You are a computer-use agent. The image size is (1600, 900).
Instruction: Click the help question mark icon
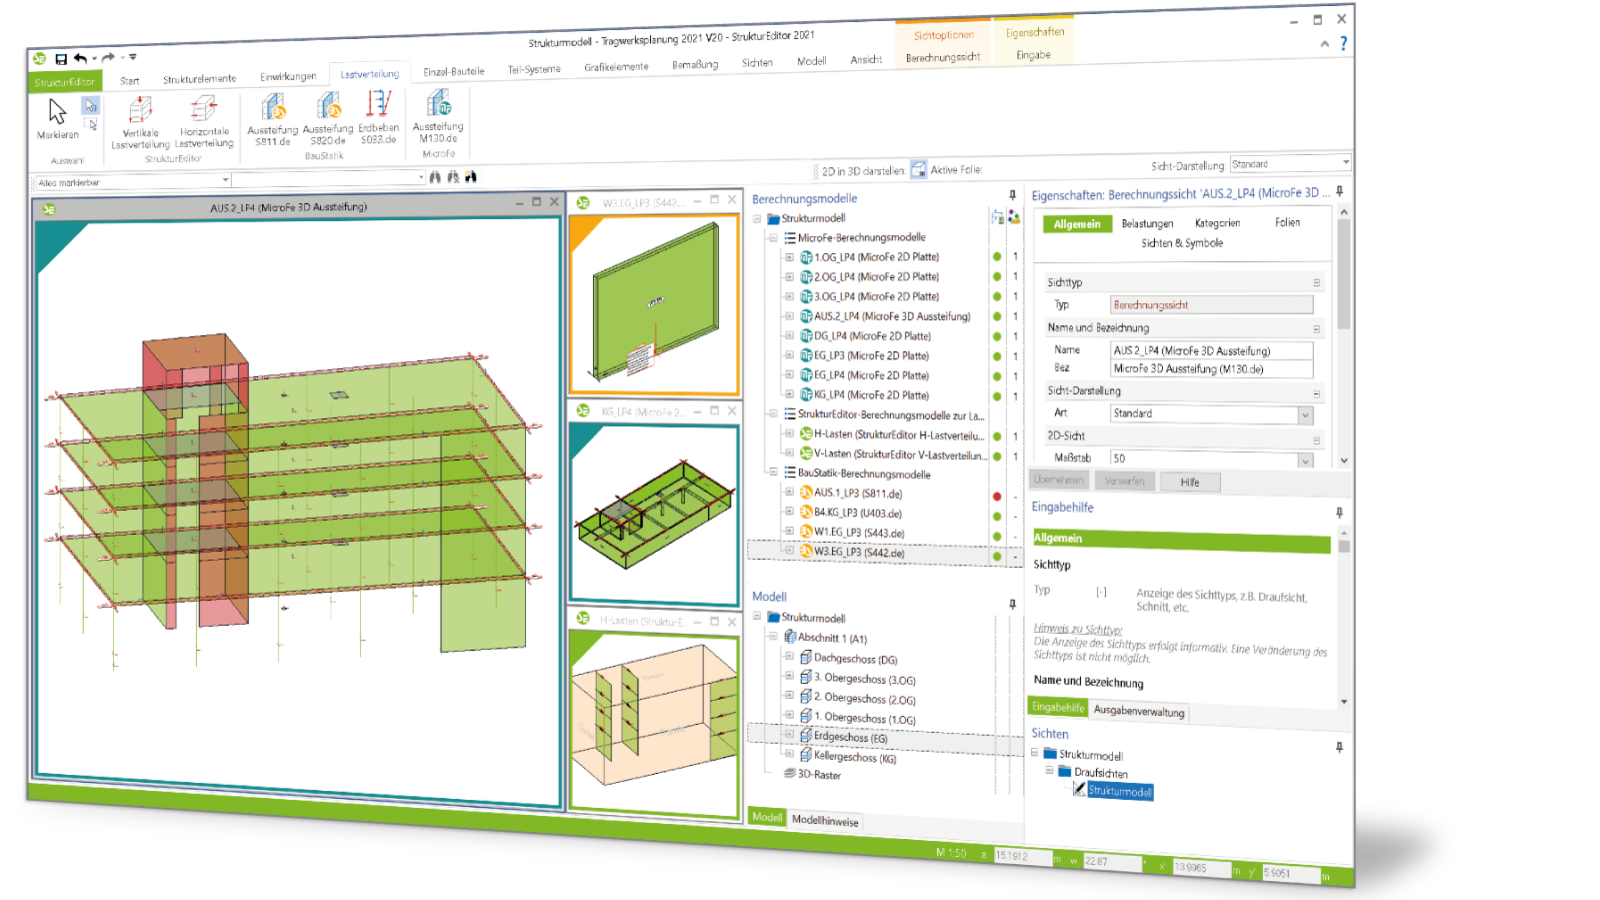1343,43
